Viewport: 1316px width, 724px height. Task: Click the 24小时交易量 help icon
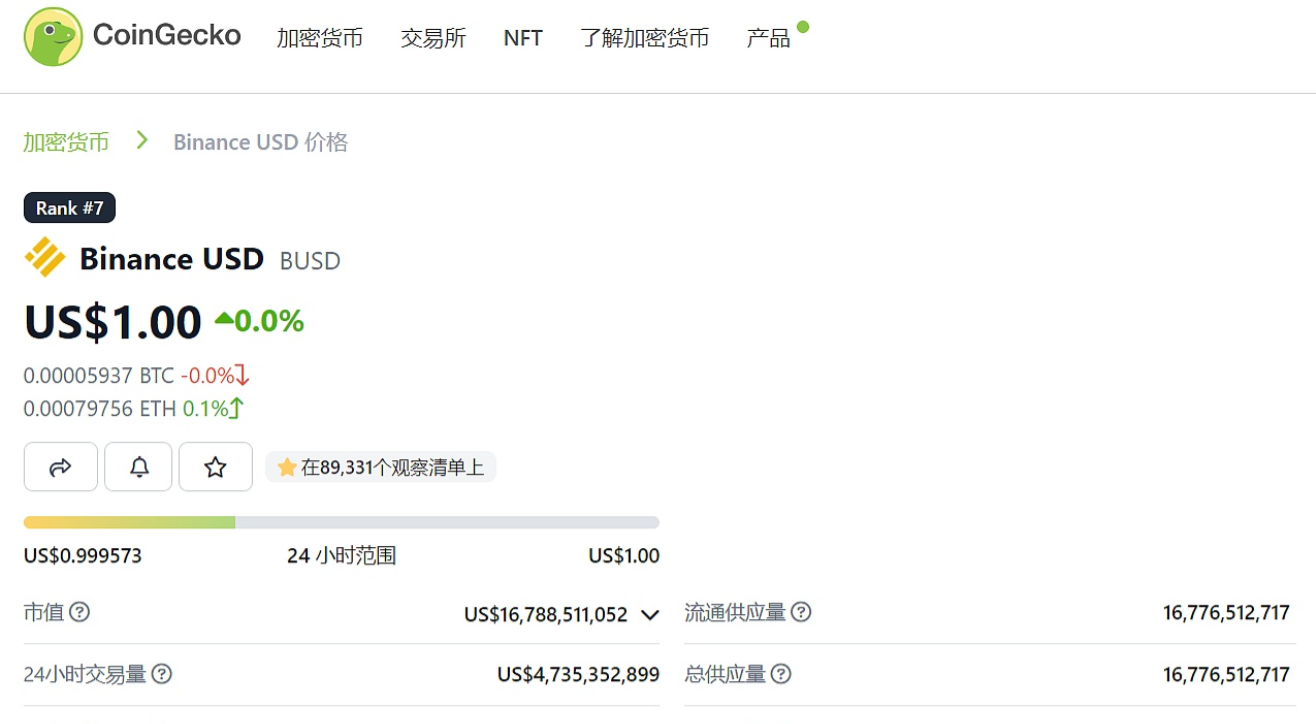[x=163, y=675]
